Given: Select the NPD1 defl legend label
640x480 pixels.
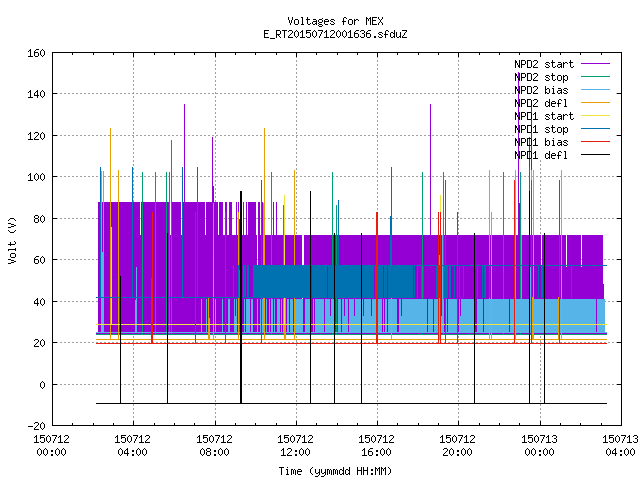Looking at the screenshot, I should (541, 155).
